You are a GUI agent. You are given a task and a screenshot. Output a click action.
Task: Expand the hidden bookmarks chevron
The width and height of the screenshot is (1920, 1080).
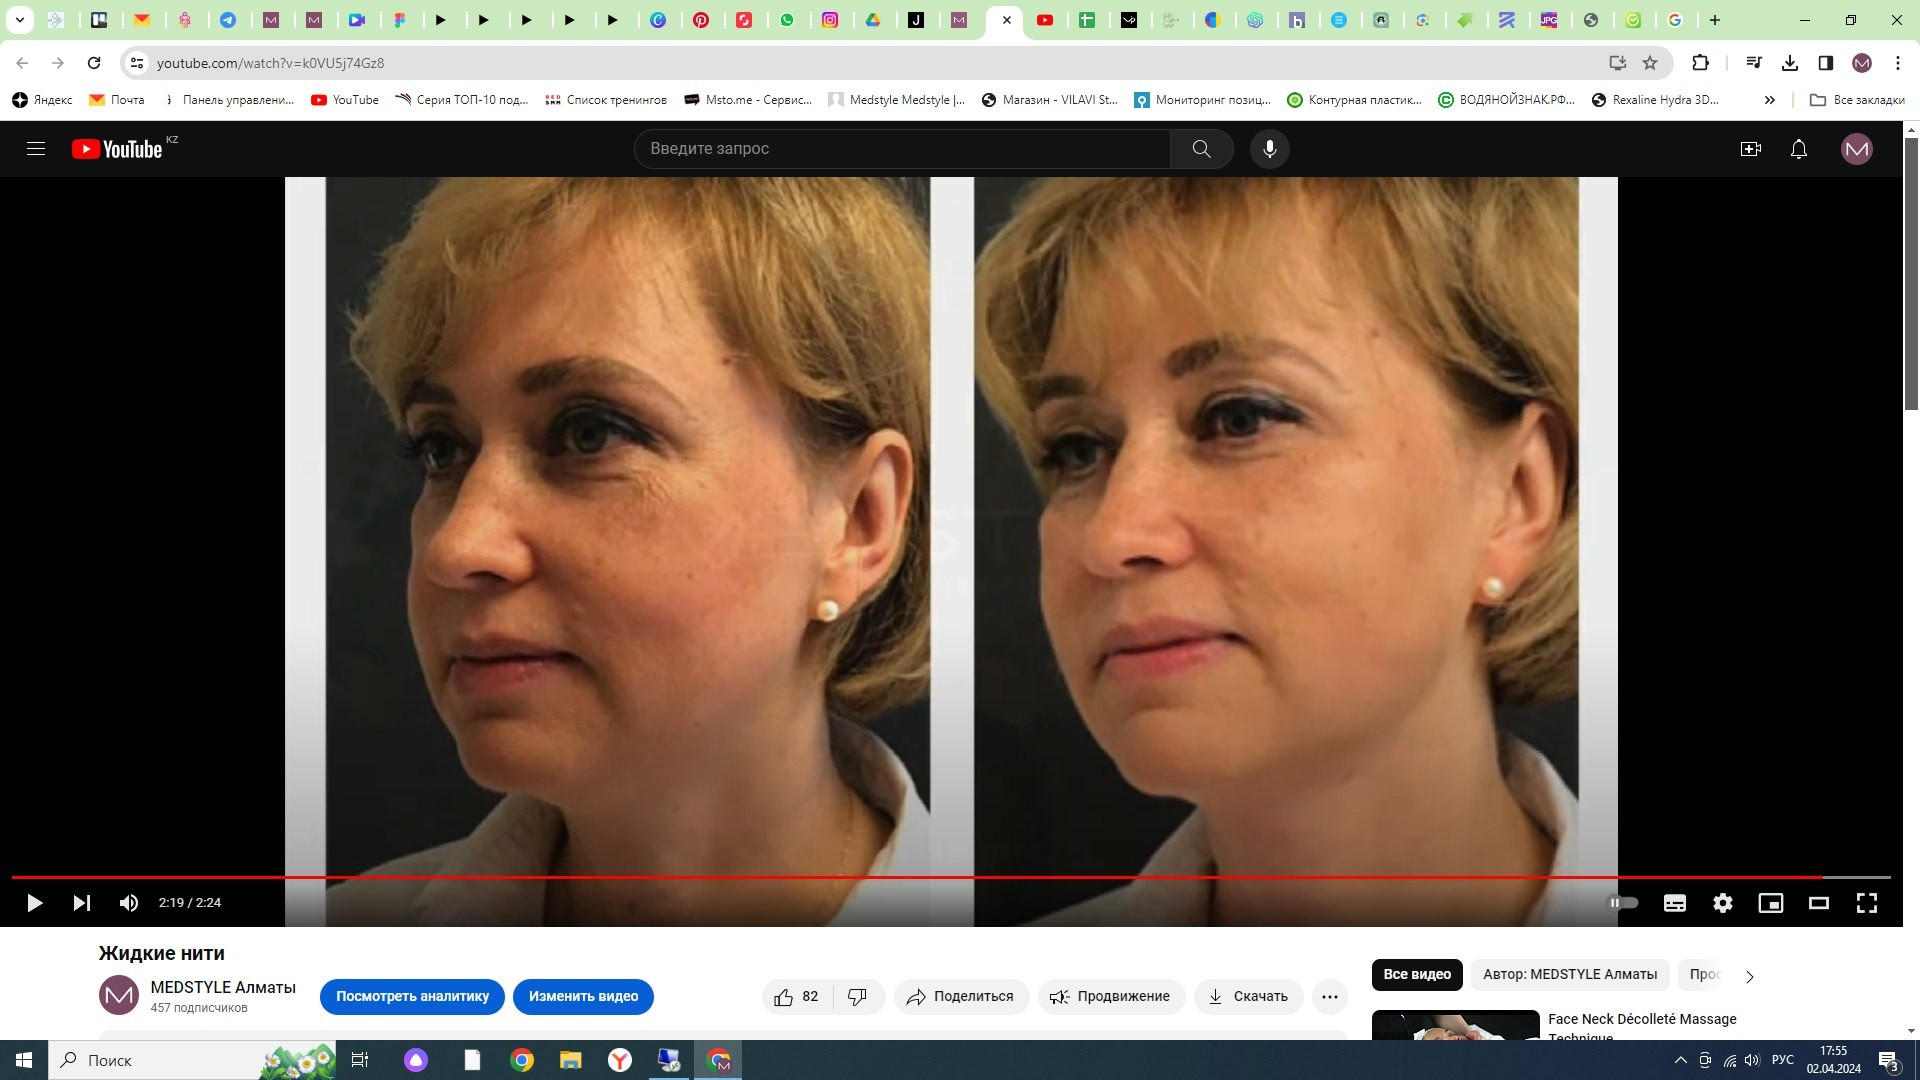coord(1769,100)
